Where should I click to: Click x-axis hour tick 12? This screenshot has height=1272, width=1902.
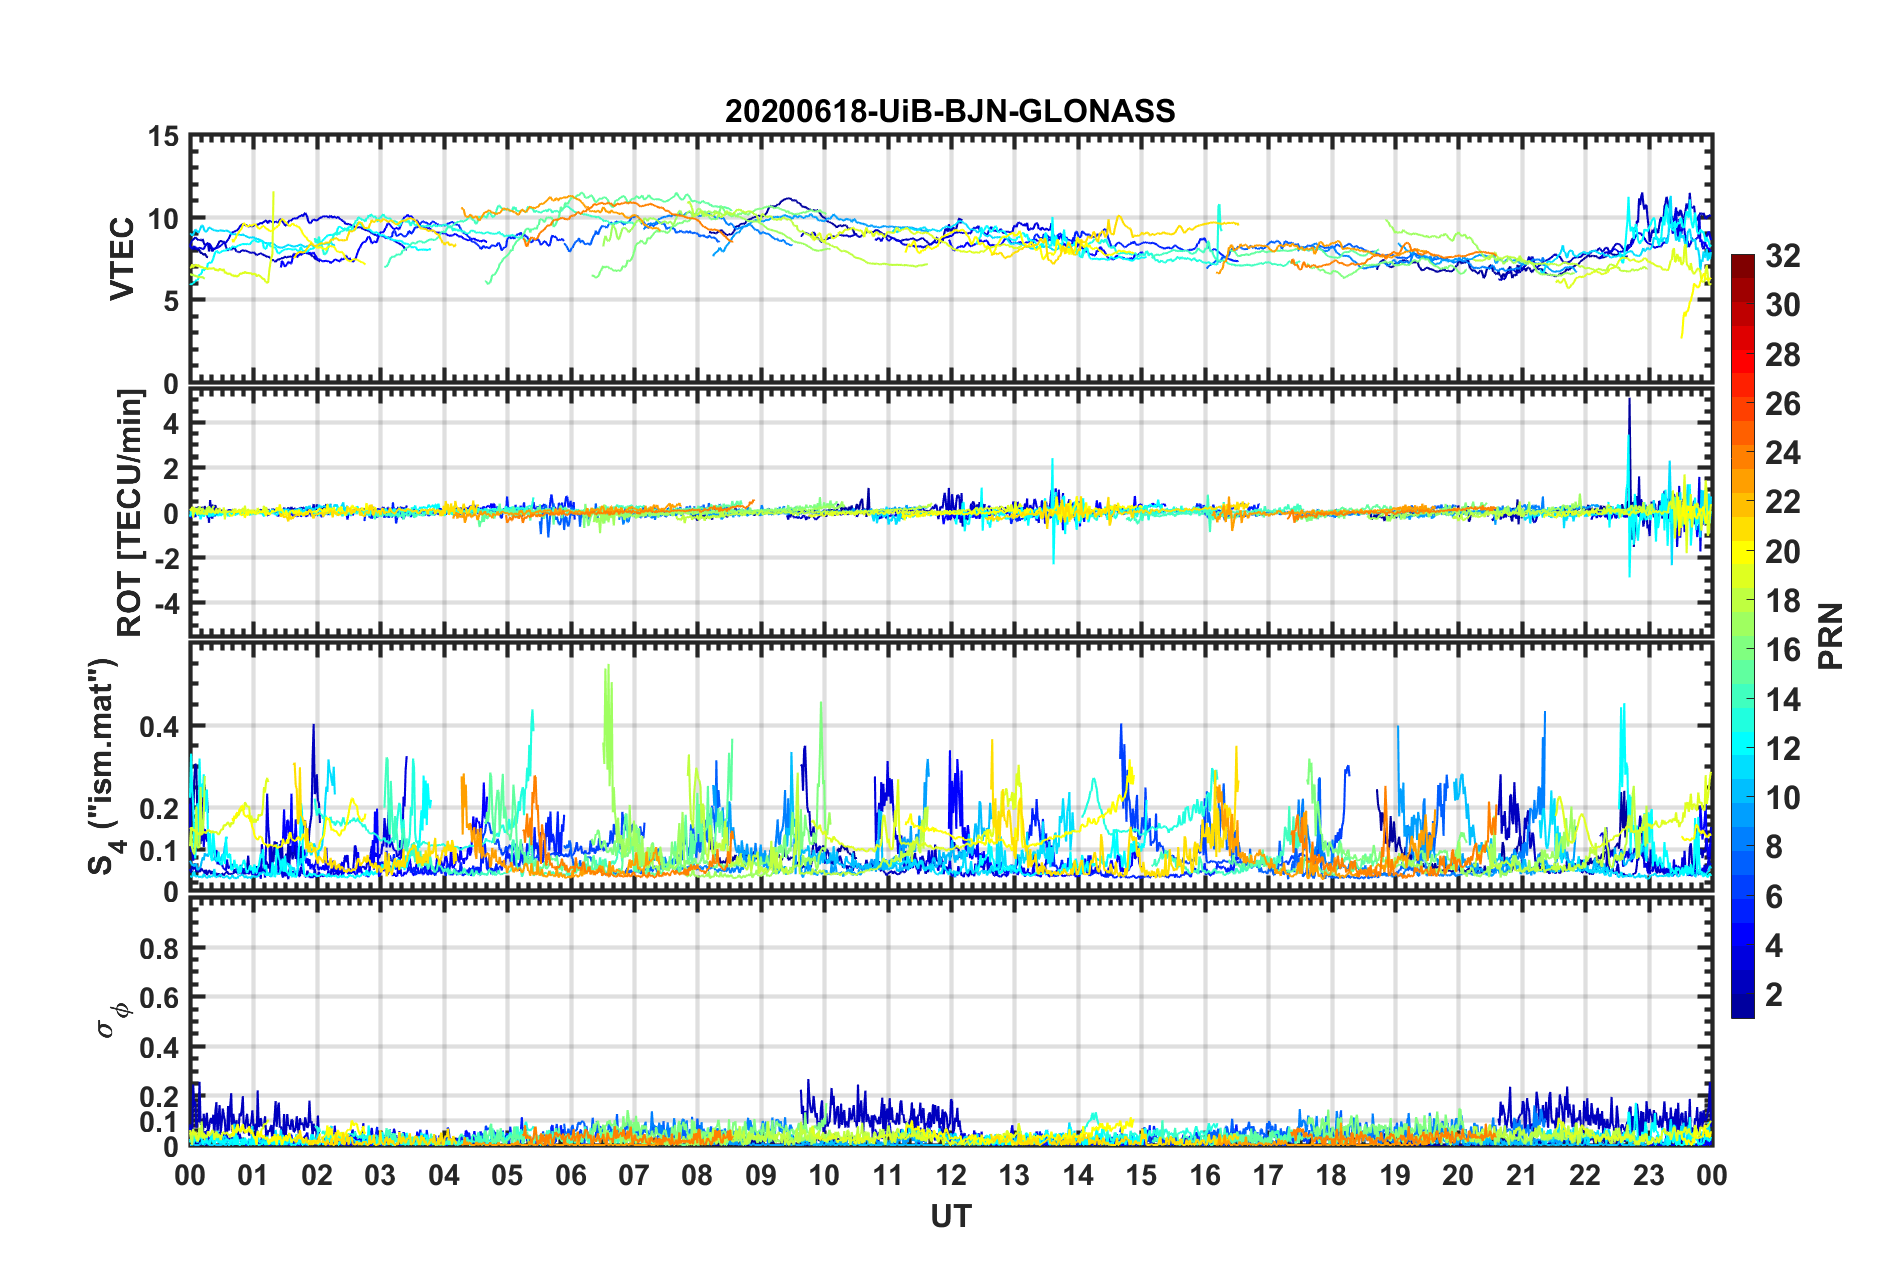point(951,1175)
